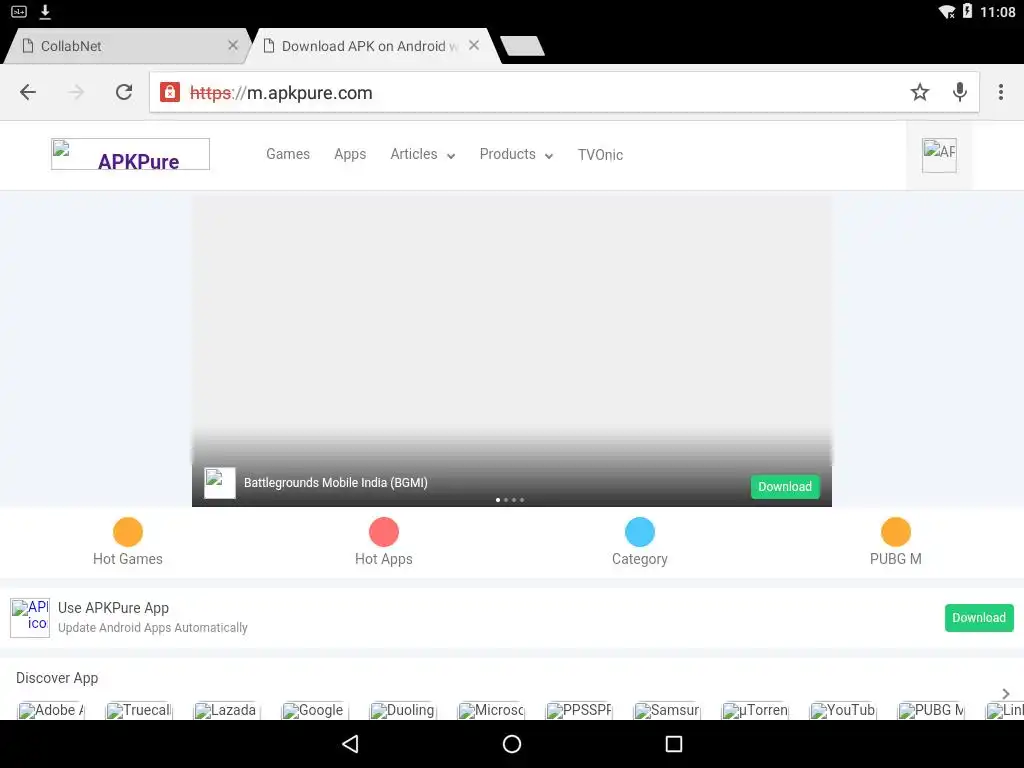
Task: Click the Use APKPure App text
Action: click(114, 607)
